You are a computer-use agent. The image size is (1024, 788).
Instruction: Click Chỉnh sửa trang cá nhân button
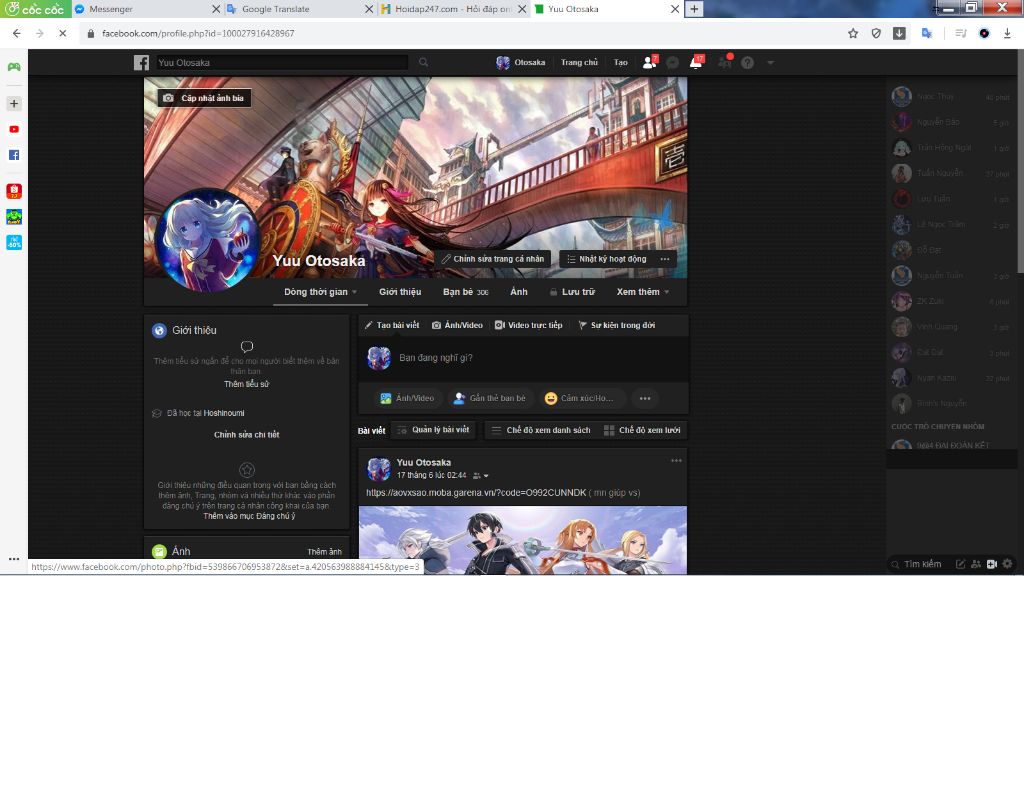[492, 259]
